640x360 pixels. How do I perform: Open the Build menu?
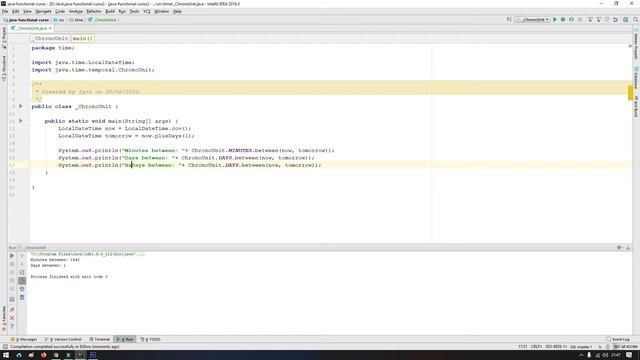(x=110, y=11)
